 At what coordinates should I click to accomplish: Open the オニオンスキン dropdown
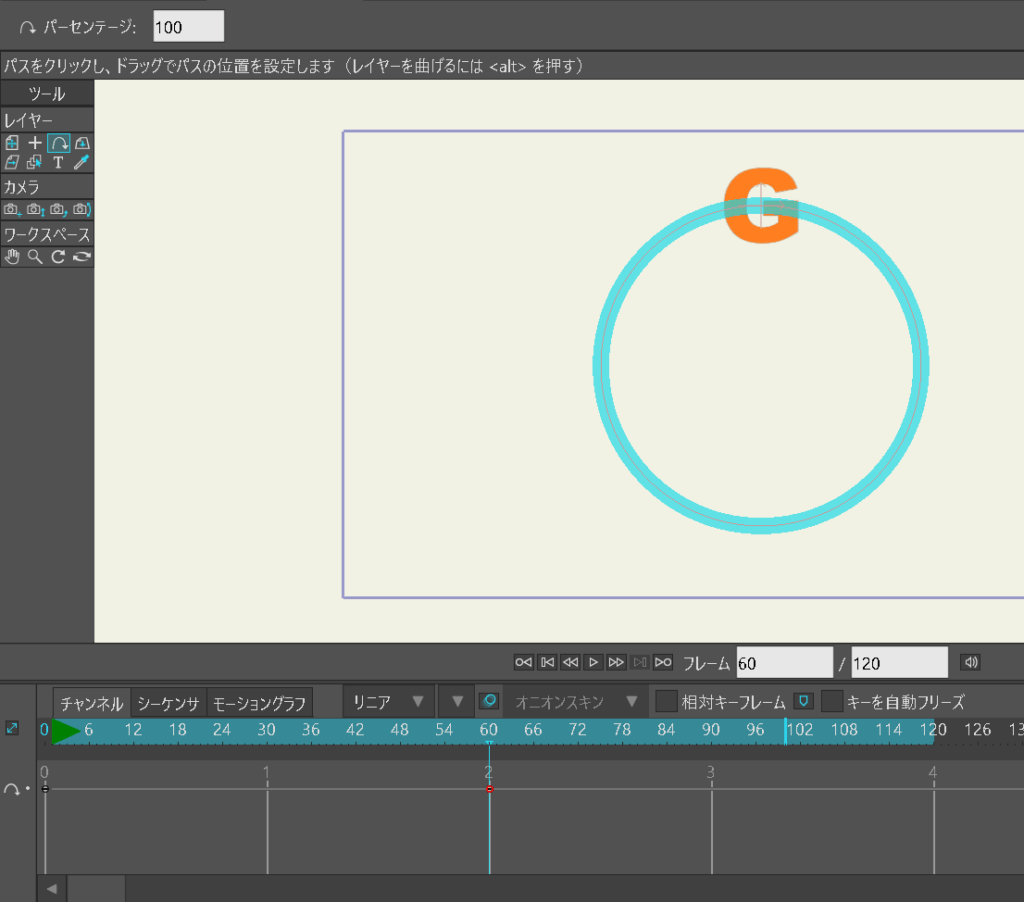(575, 702)
